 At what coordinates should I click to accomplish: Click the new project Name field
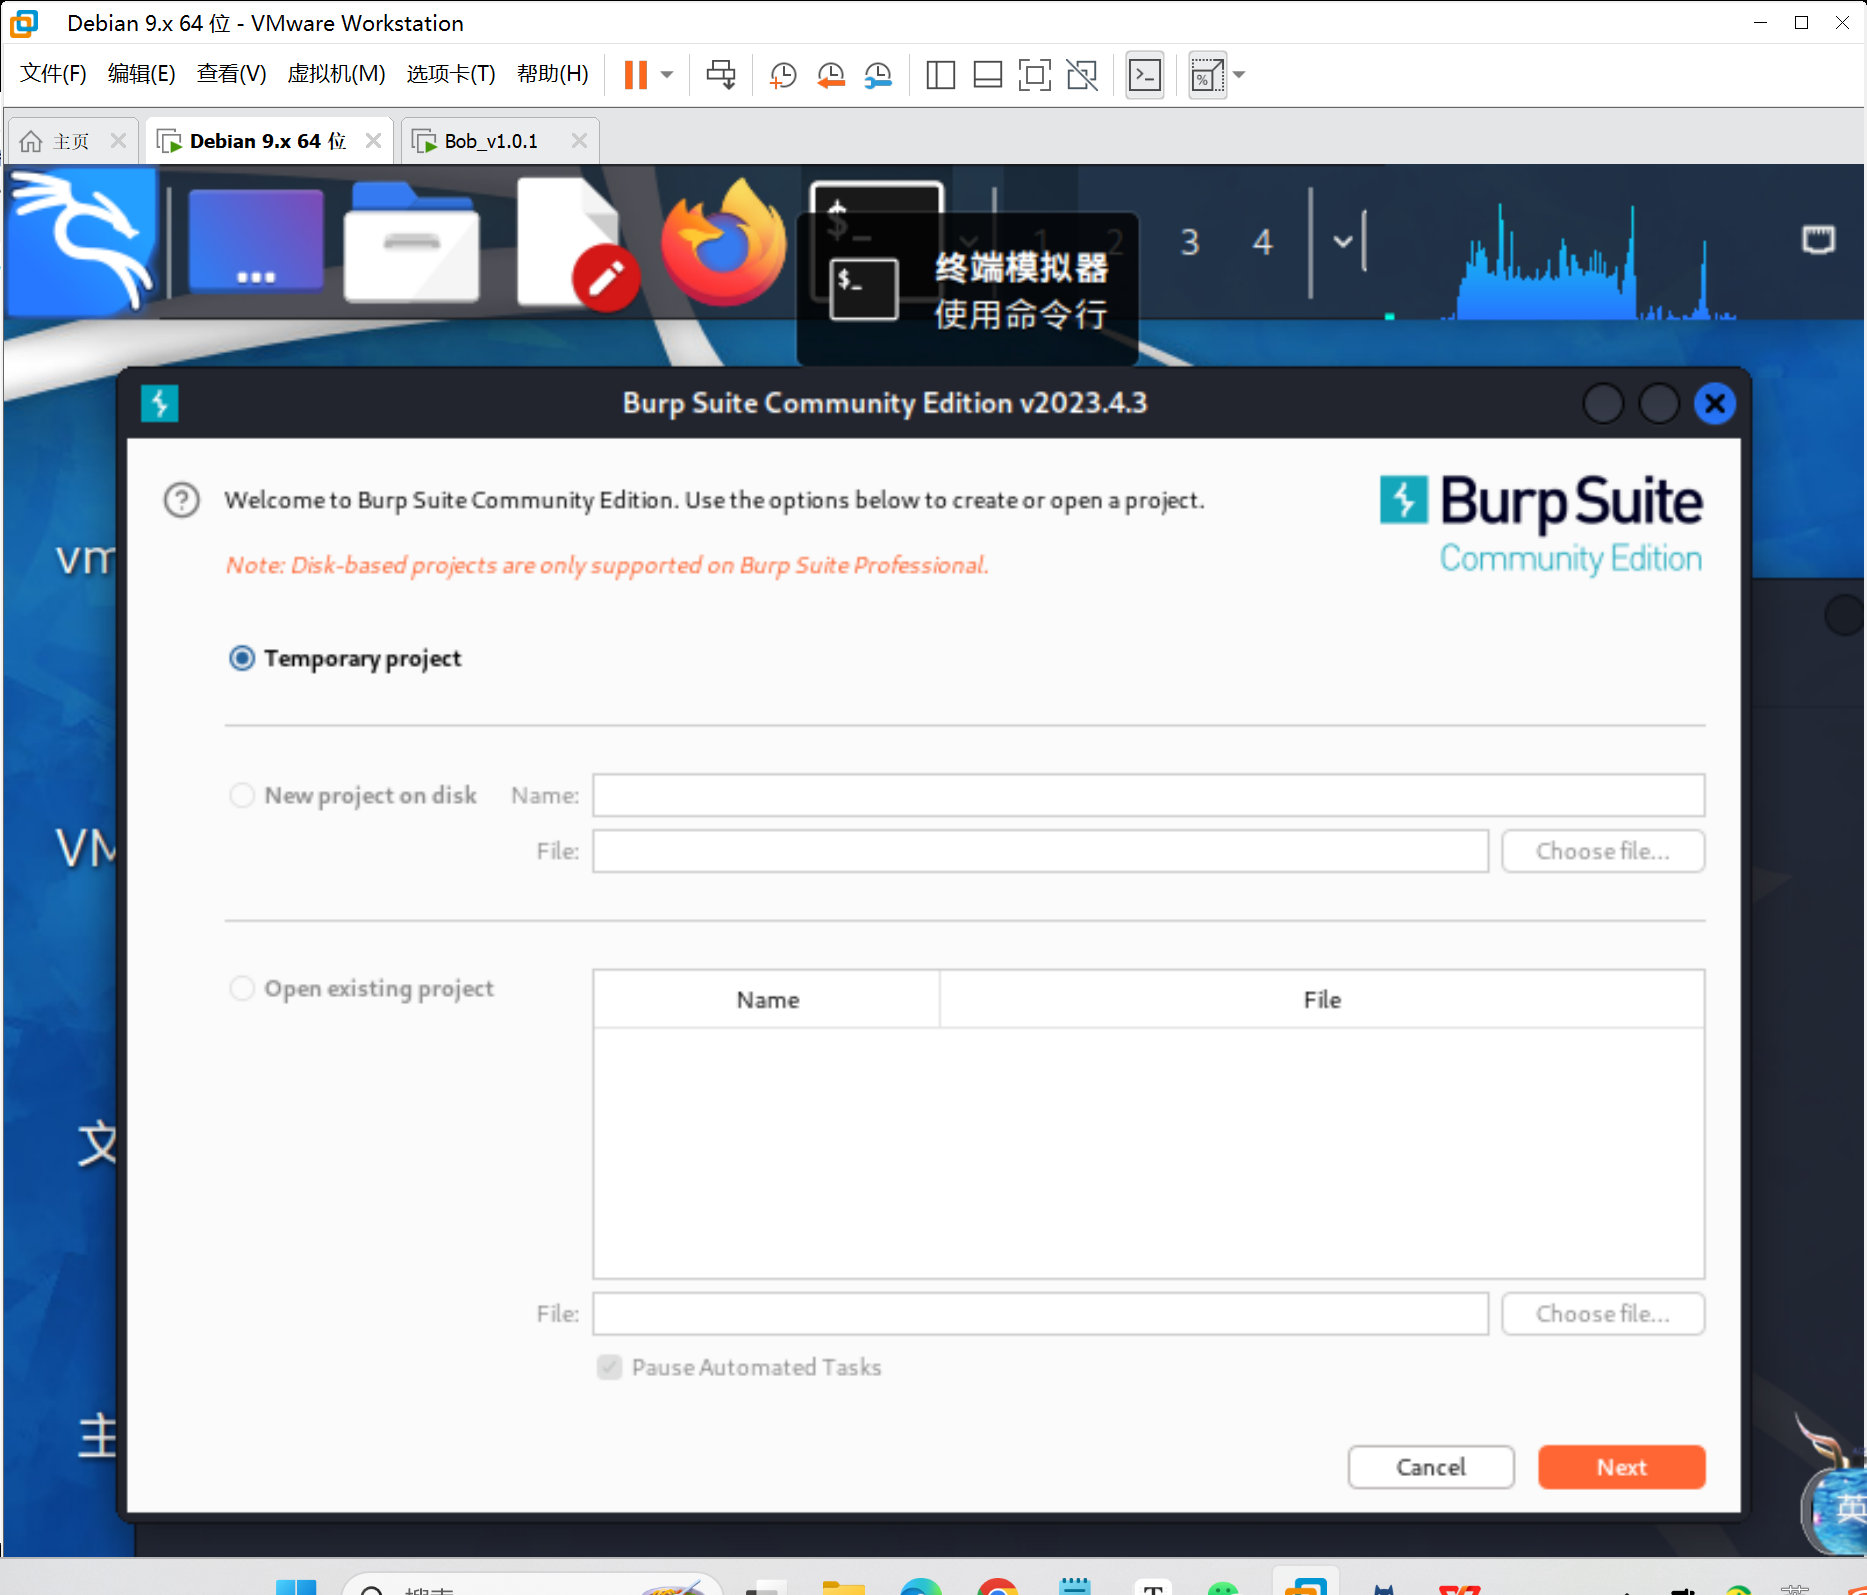[1148, 795]
